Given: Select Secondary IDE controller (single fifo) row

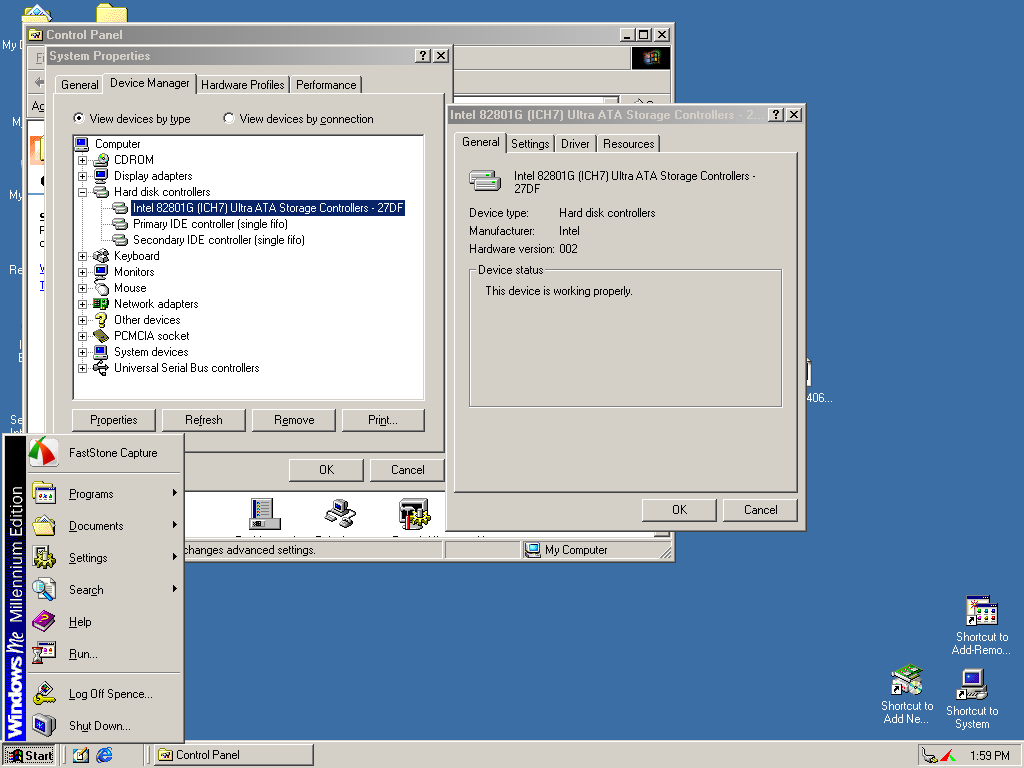Looking at the screenshot, I should click(x=218, y=240).
